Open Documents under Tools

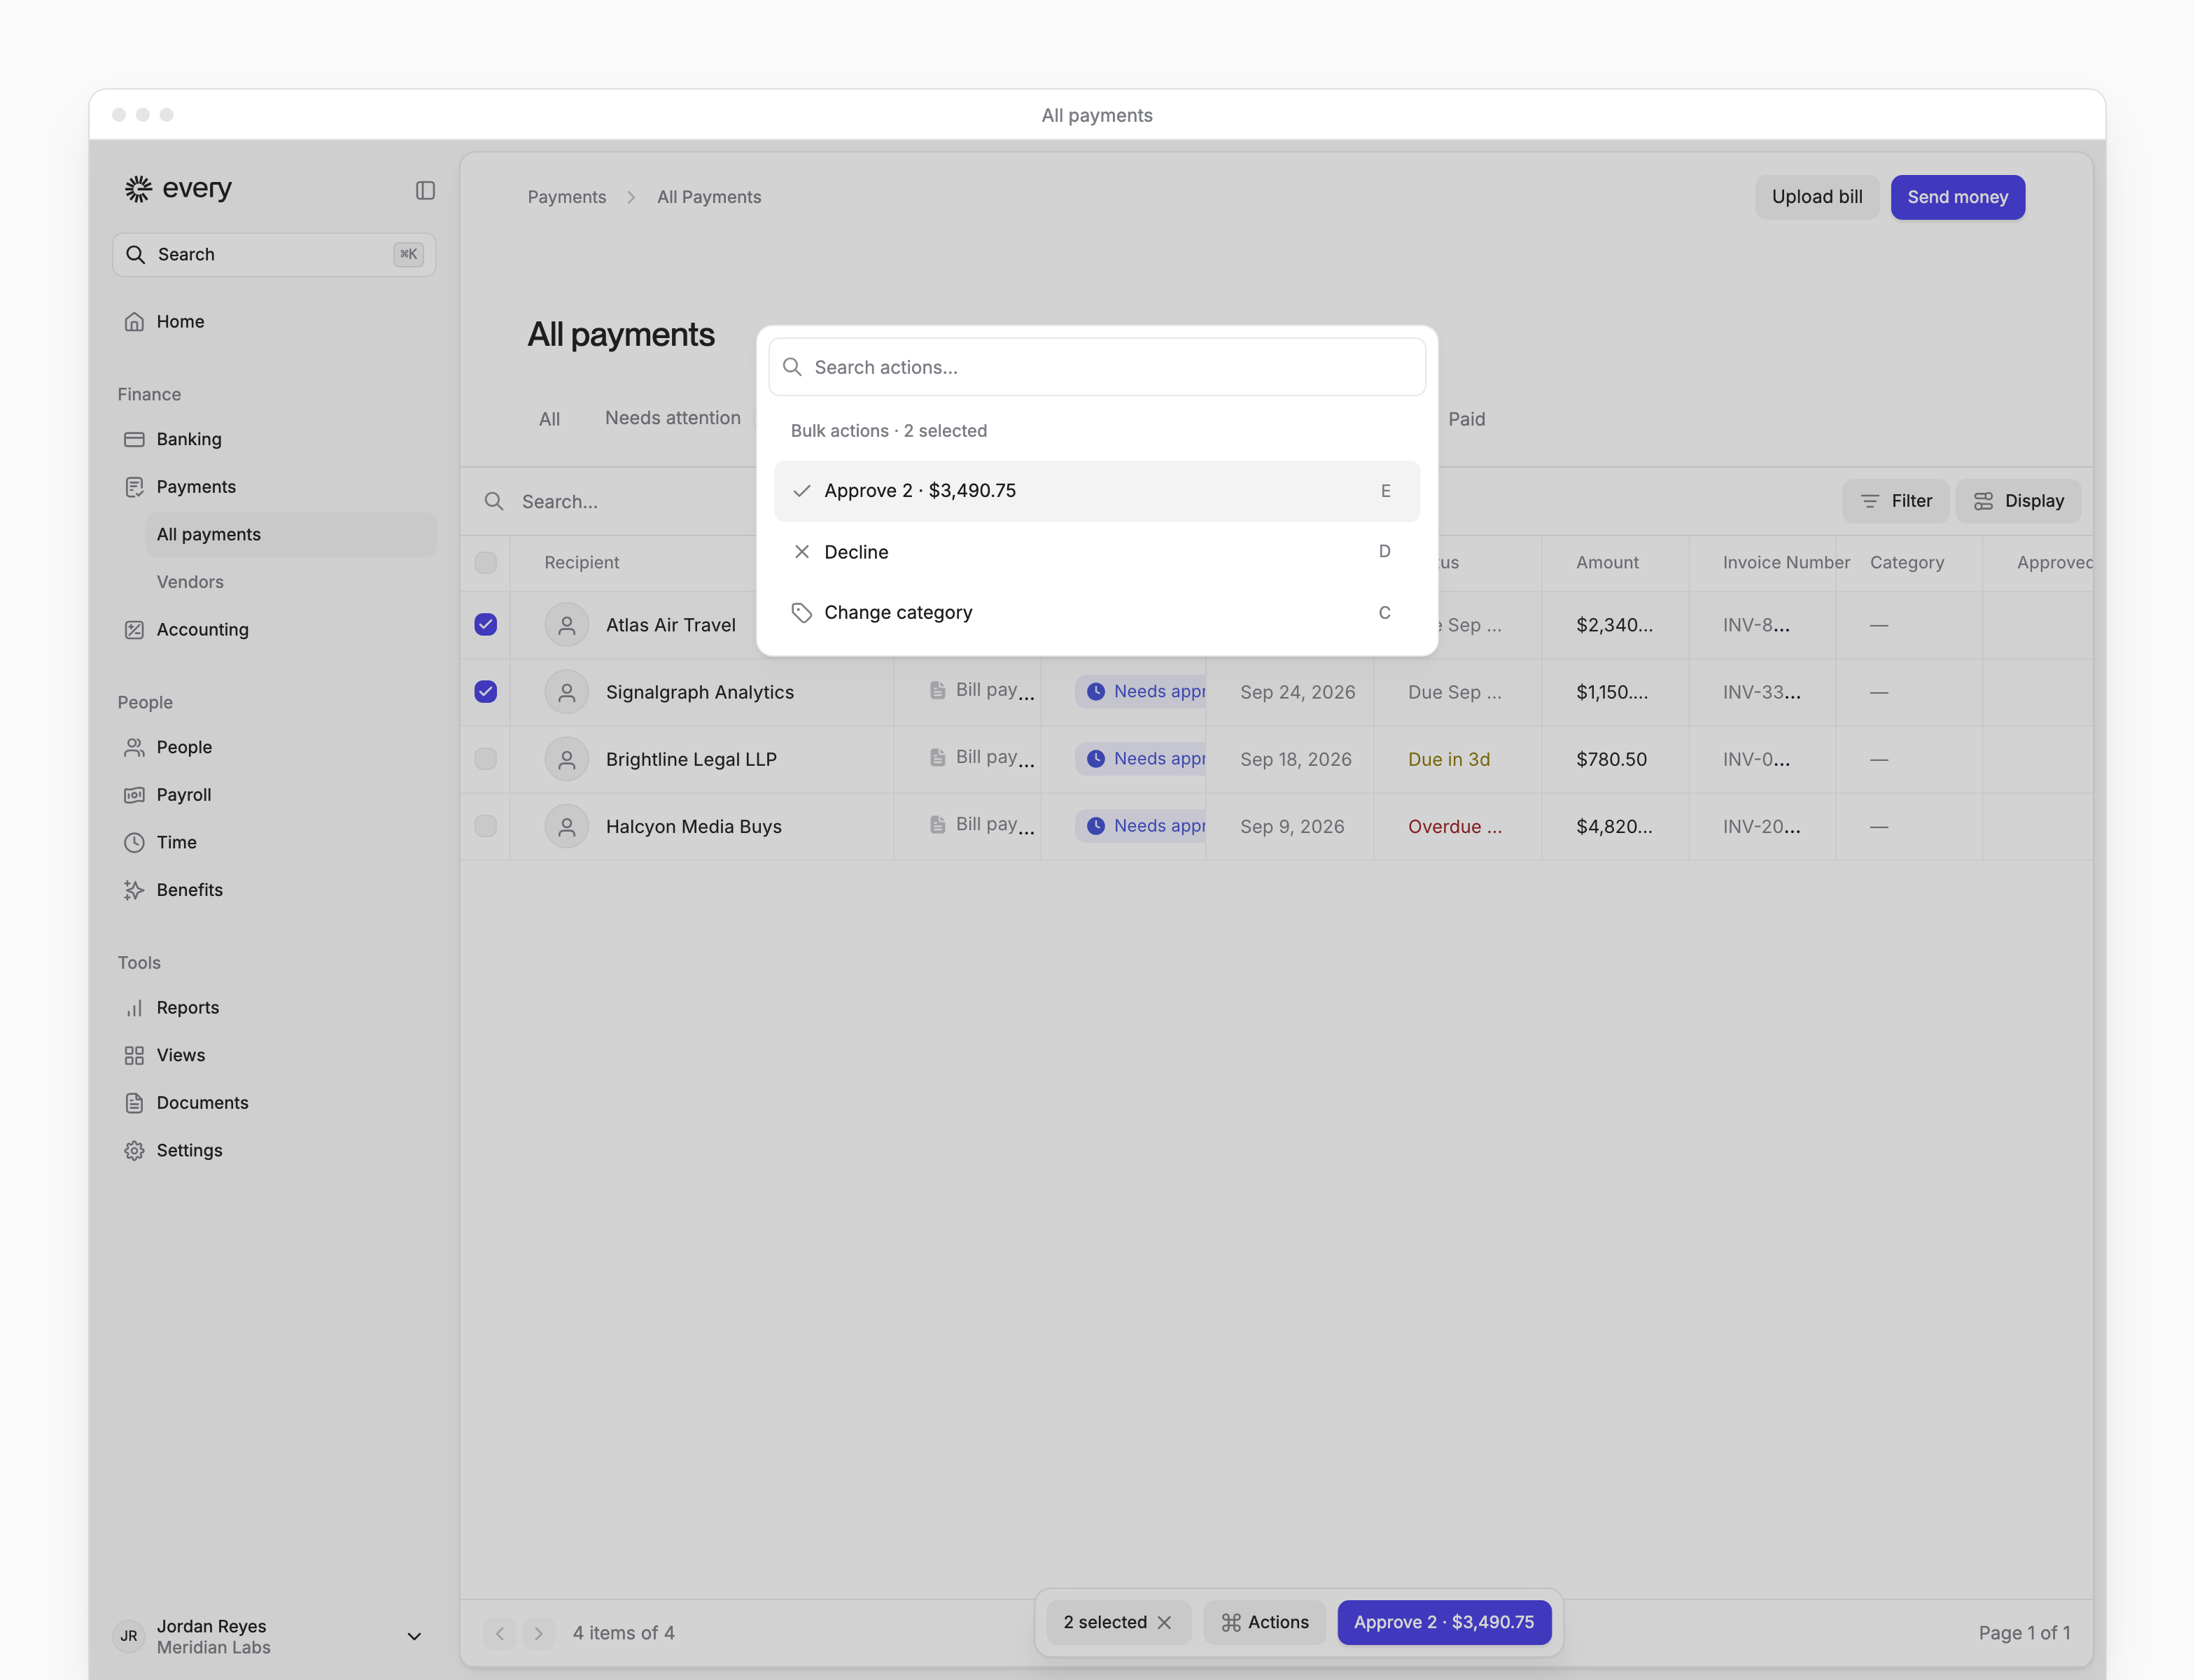pyautogui.click(x=274, y=1103)
